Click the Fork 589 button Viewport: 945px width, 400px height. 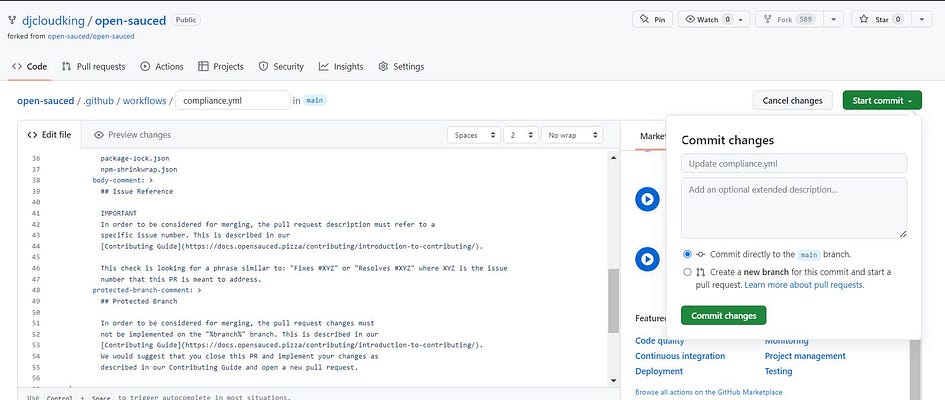click(789, 19)
